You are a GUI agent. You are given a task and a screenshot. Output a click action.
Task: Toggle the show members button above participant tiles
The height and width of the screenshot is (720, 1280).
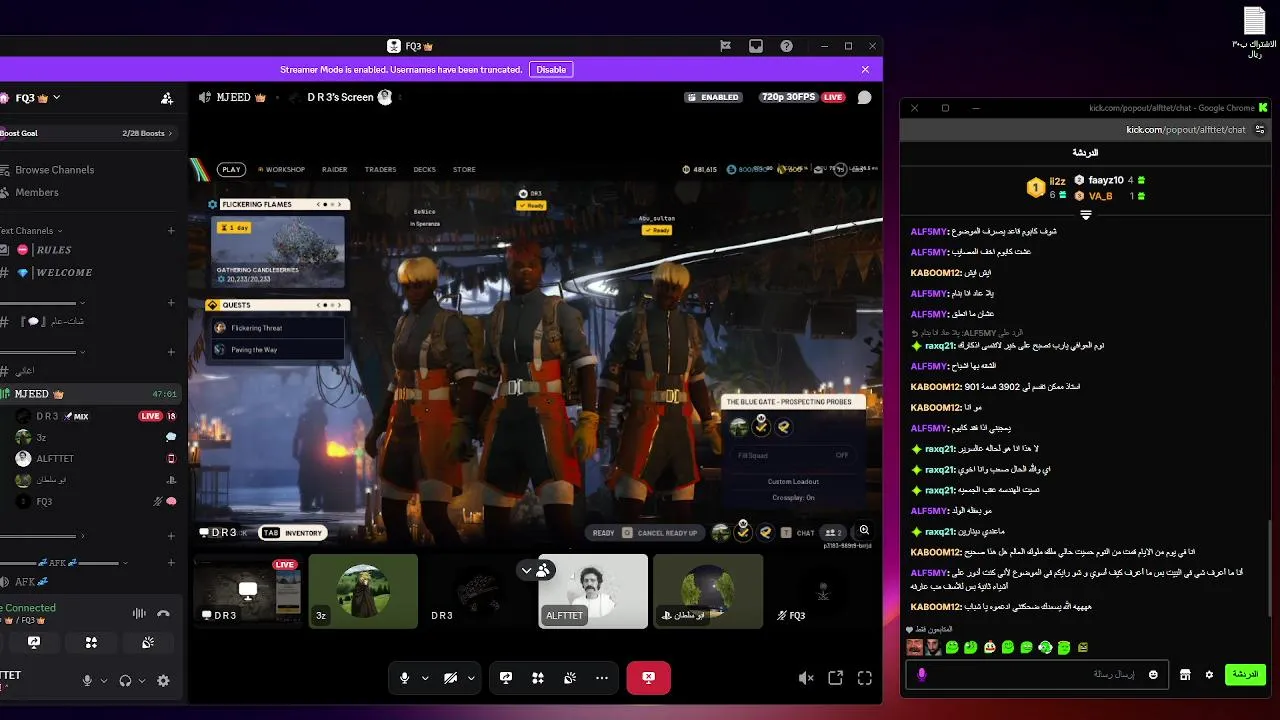(534, 570)
